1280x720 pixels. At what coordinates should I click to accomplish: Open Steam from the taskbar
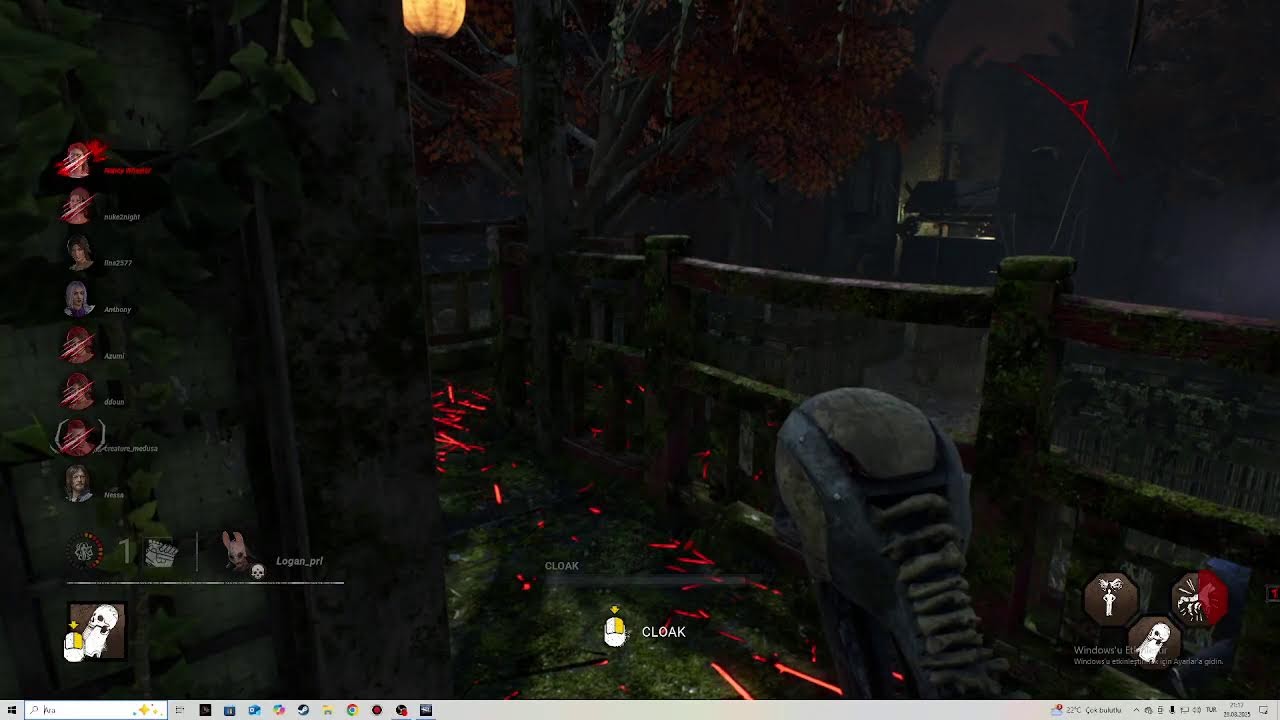[x=303, y=710]
